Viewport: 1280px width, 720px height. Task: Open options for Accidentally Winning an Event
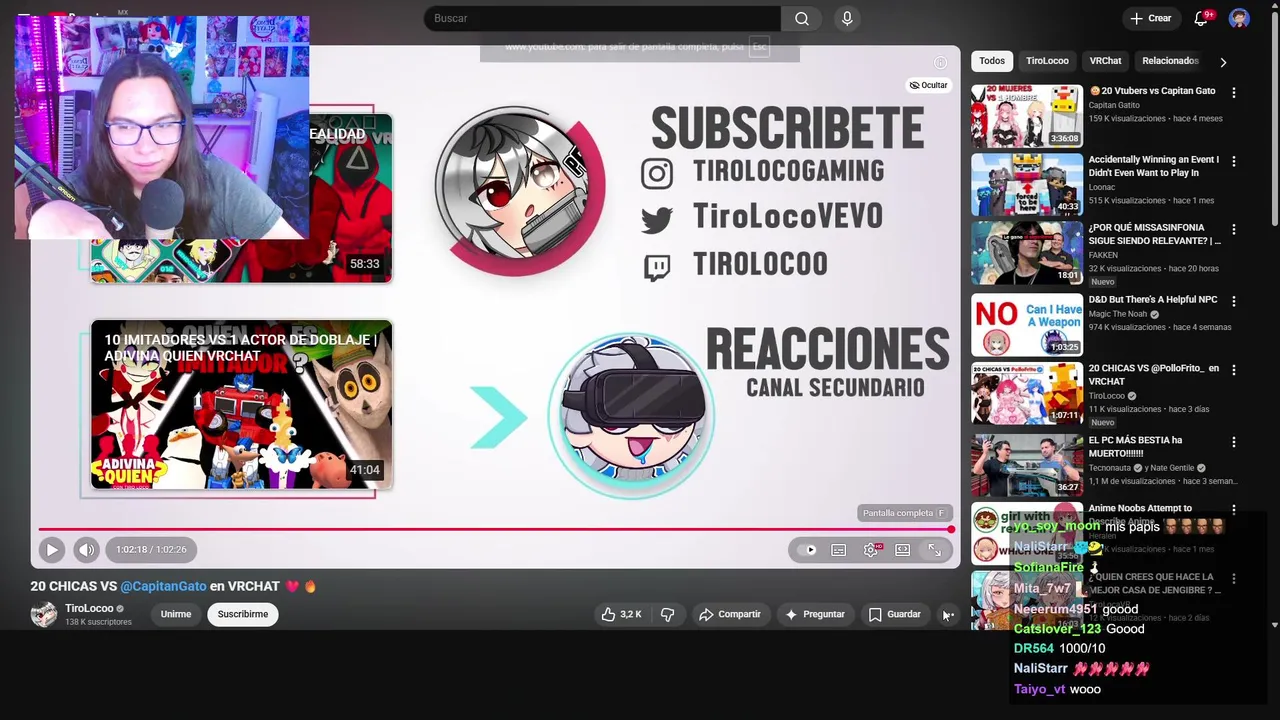point(1233,161)
